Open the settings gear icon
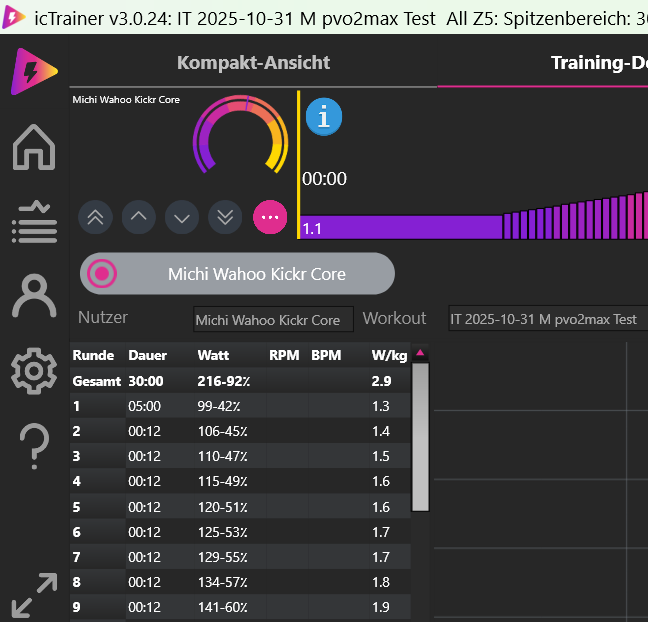The width and height of the screenshot is (648, 622). [33, 371]
